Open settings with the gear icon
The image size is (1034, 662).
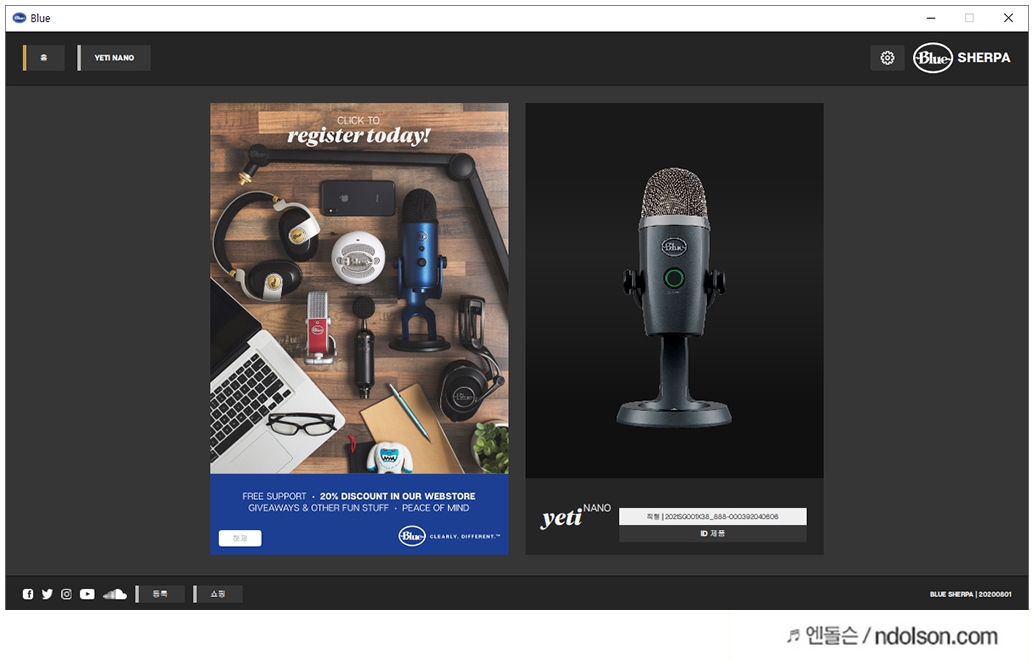[x=887, y=58]
